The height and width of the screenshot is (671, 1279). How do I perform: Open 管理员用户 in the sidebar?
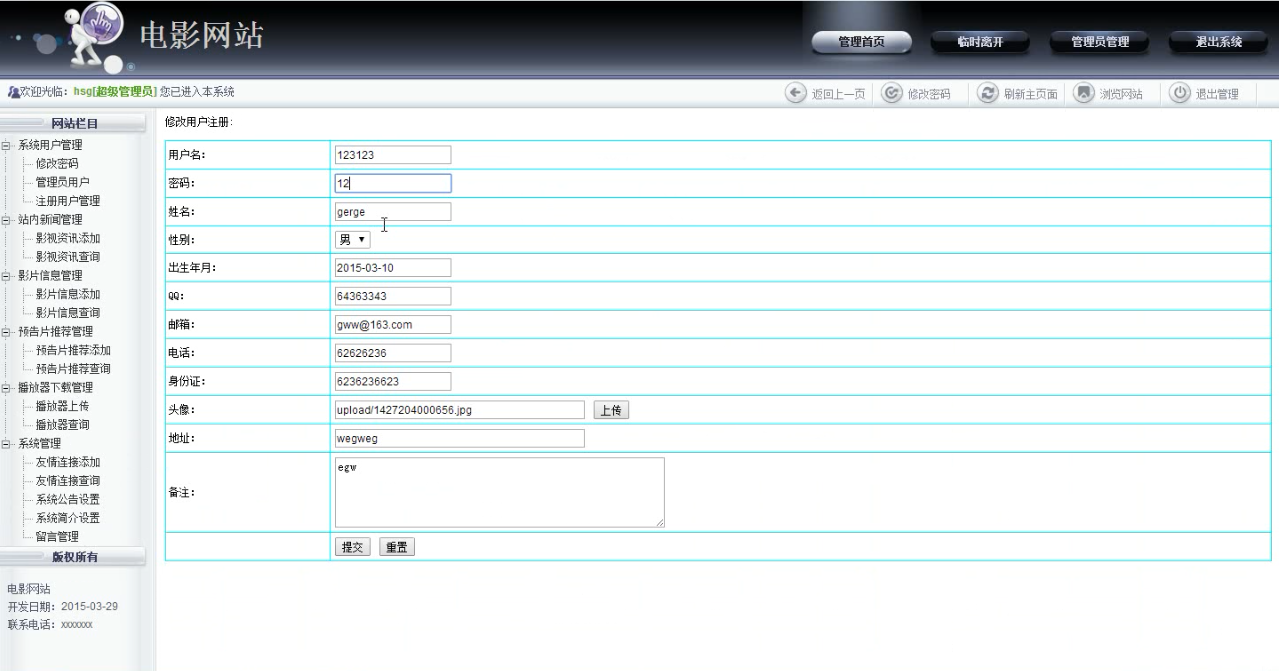point(63,182)
